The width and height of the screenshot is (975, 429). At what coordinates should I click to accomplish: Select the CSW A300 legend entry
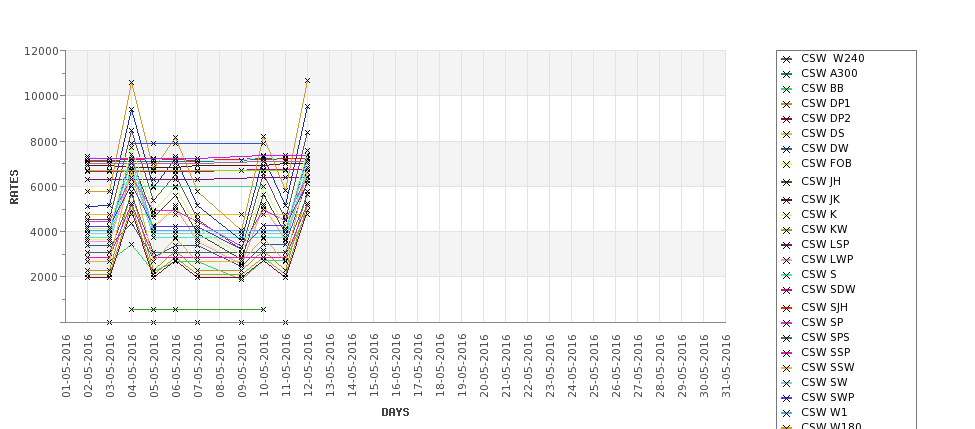[829, 73]
